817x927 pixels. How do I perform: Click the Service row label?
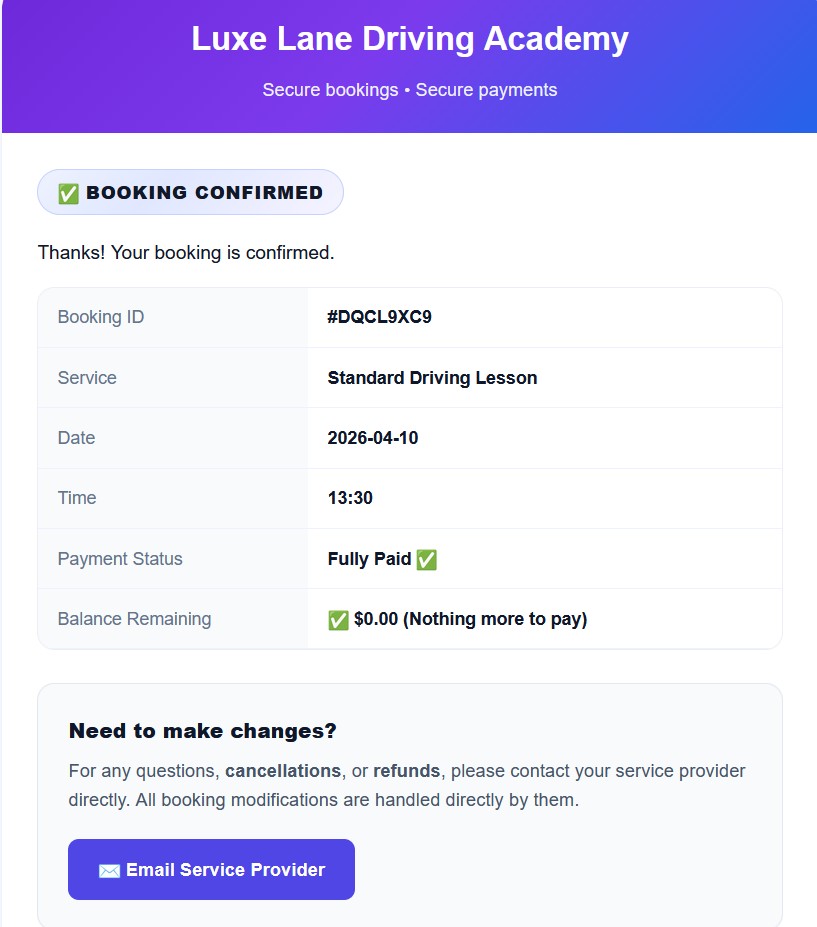point(86,377)
